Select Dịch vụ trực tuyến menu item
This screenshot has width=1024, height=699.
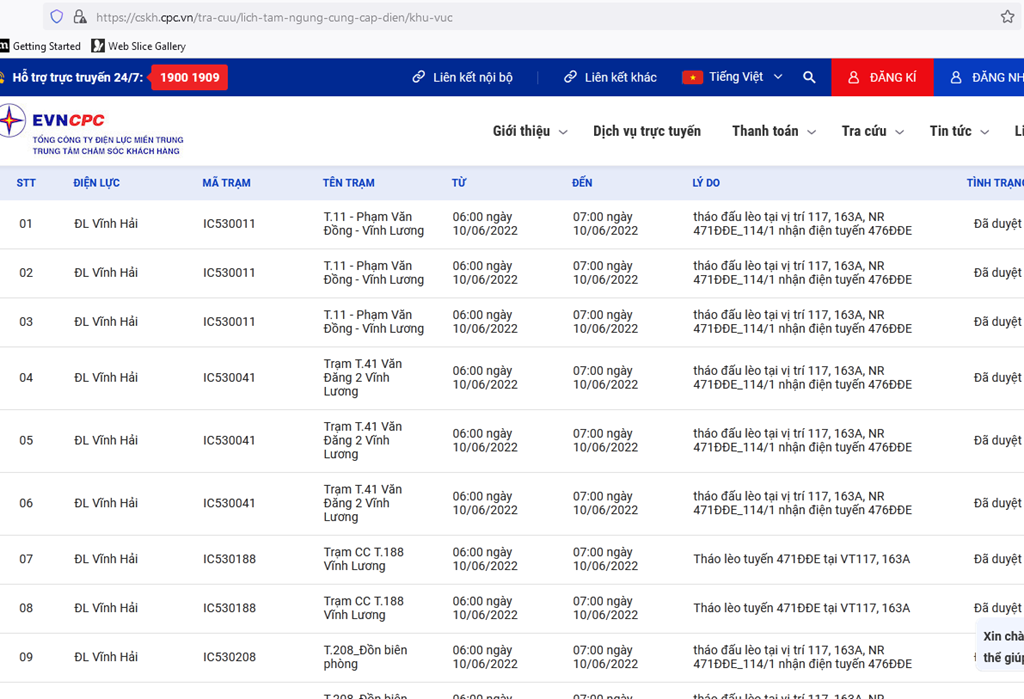point(647,131)
